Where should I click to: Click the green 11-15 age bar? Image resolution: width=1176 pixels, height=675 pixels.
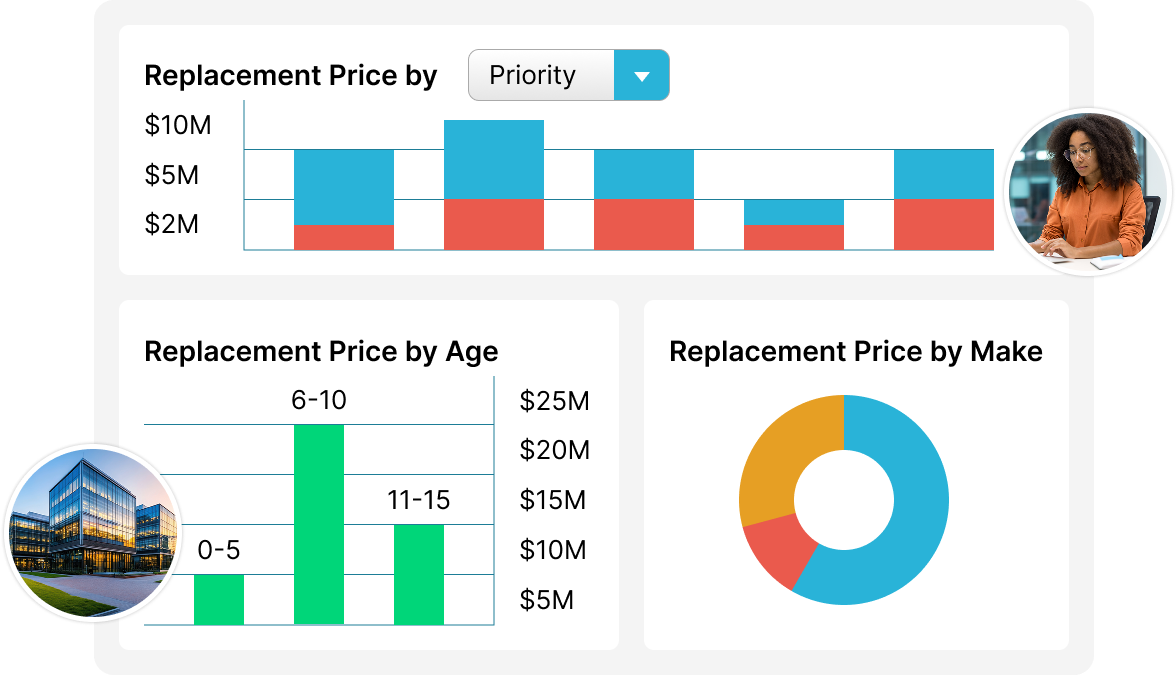pos(419,574)
